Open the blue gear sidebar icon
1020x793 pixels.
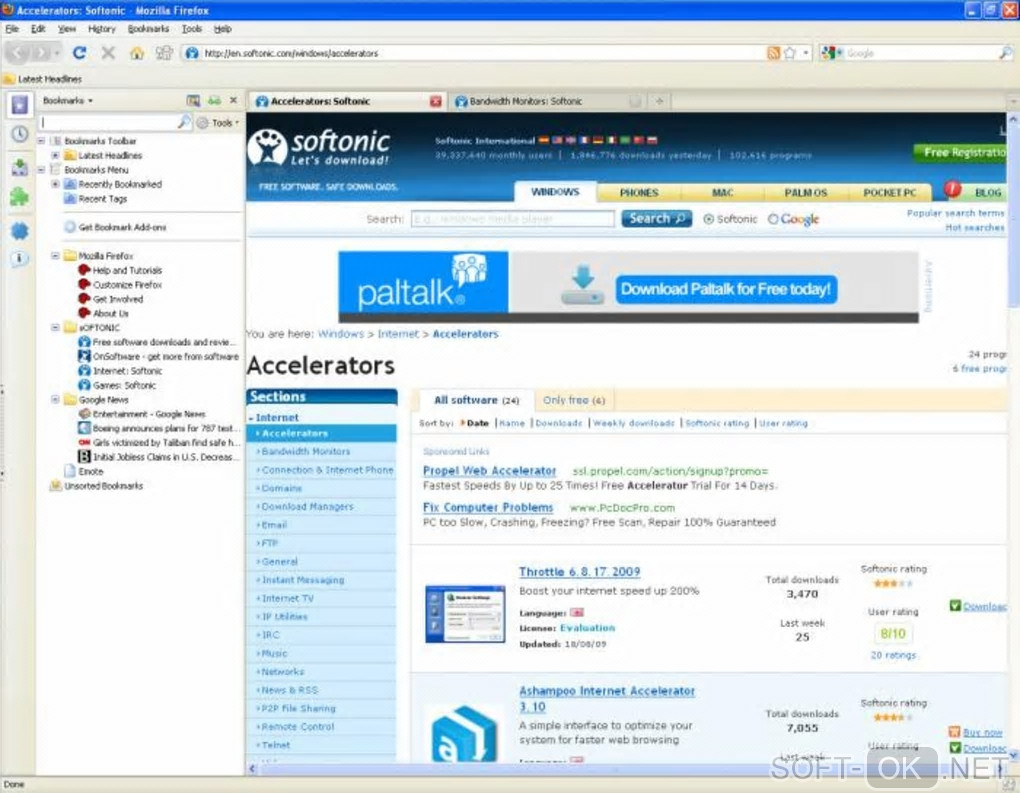click(20, 230)
